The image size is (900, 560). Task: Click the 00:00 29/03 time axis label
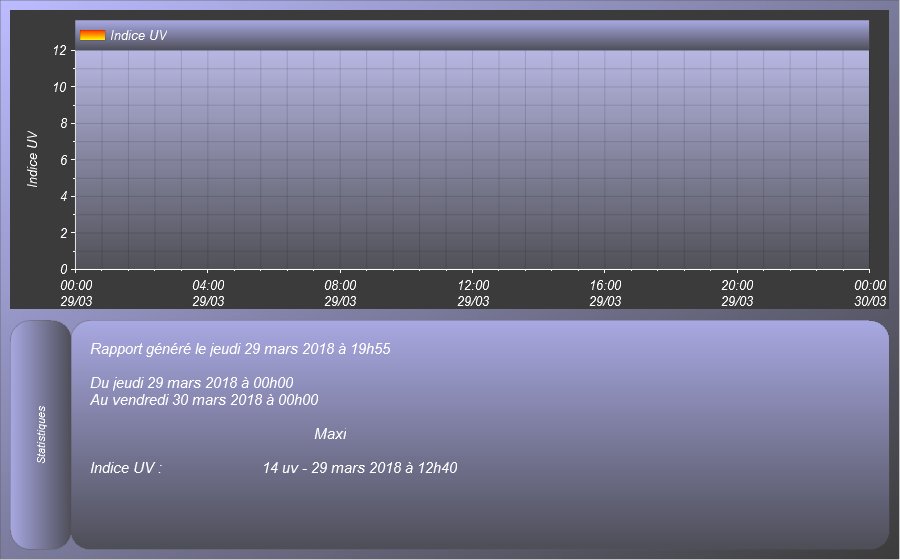76,293
